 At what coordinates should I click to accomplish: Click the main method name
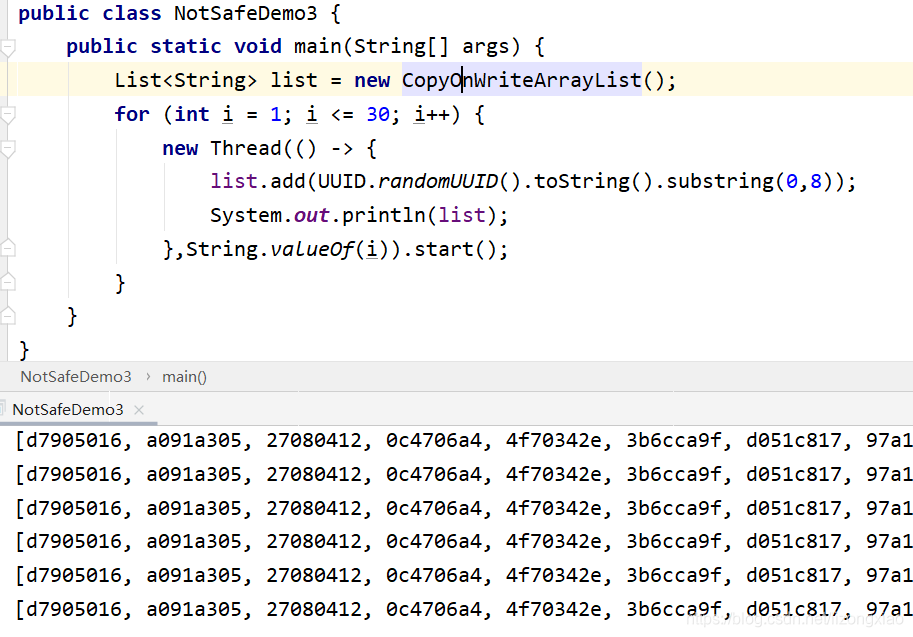(318, 46)
